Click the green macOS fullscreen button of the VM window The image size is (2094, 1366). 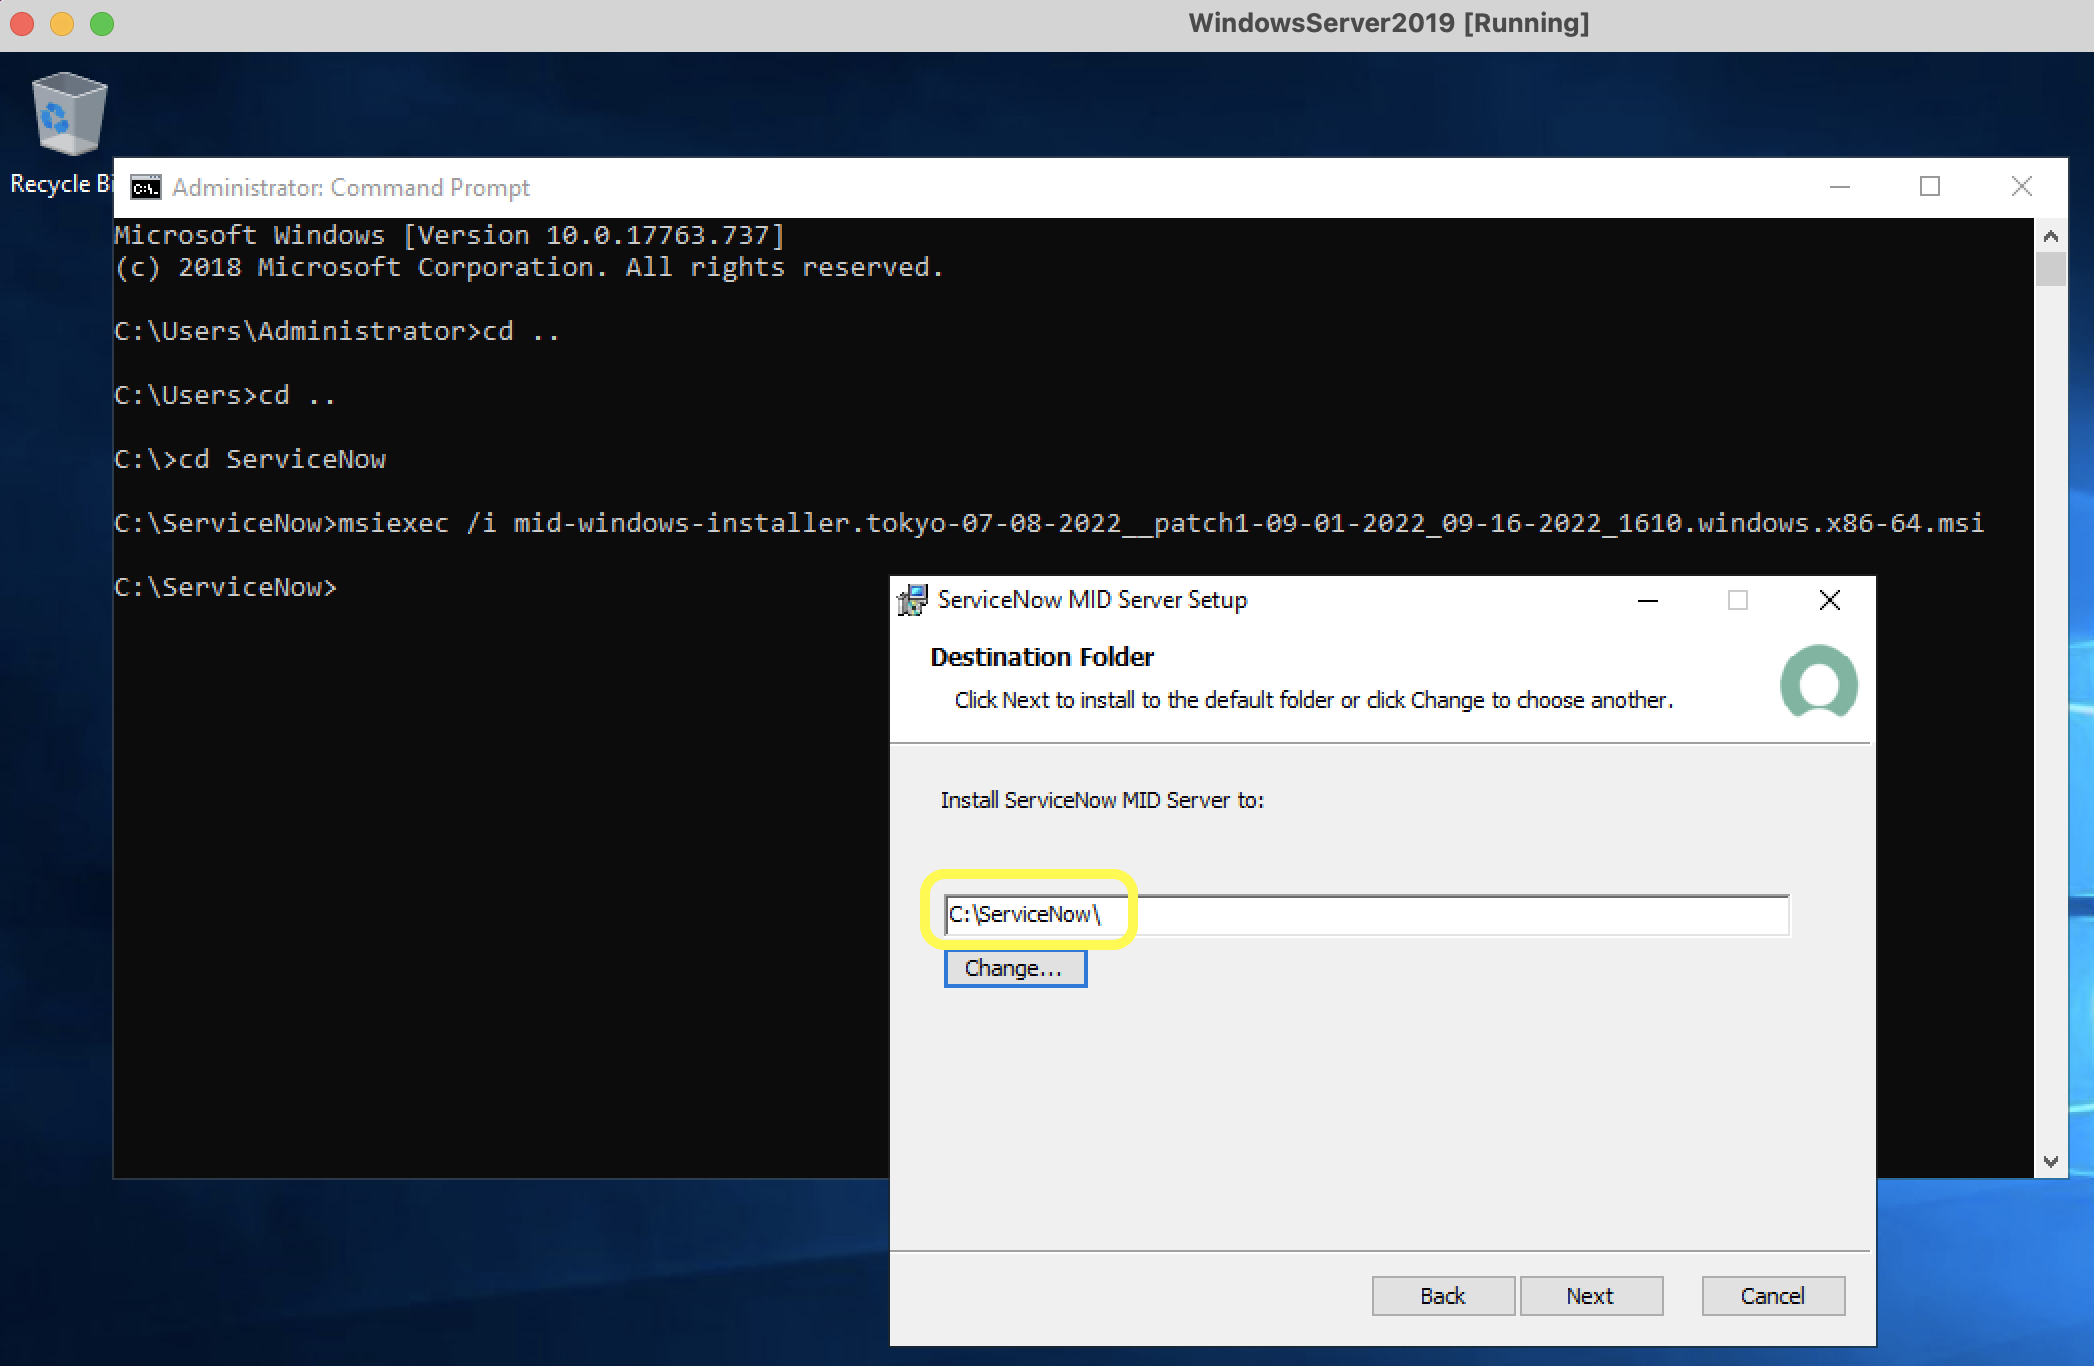tap(102, 23)
